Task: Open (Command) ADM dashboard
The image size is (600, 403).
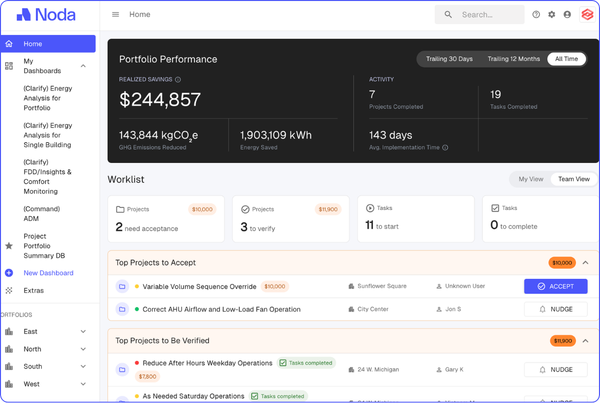Action: pos(42,214)
